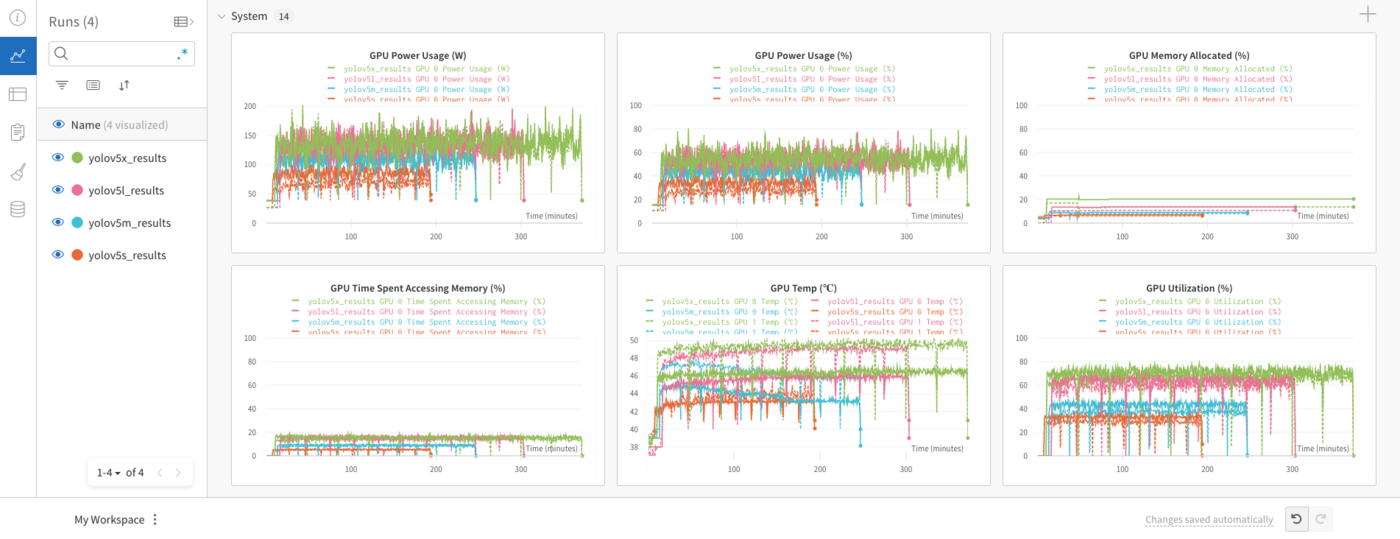Click the add panel plus button
Image resolution: width=1400 pixels, height=539 pixels.
pyautogui.click(x=1368, y=14)
